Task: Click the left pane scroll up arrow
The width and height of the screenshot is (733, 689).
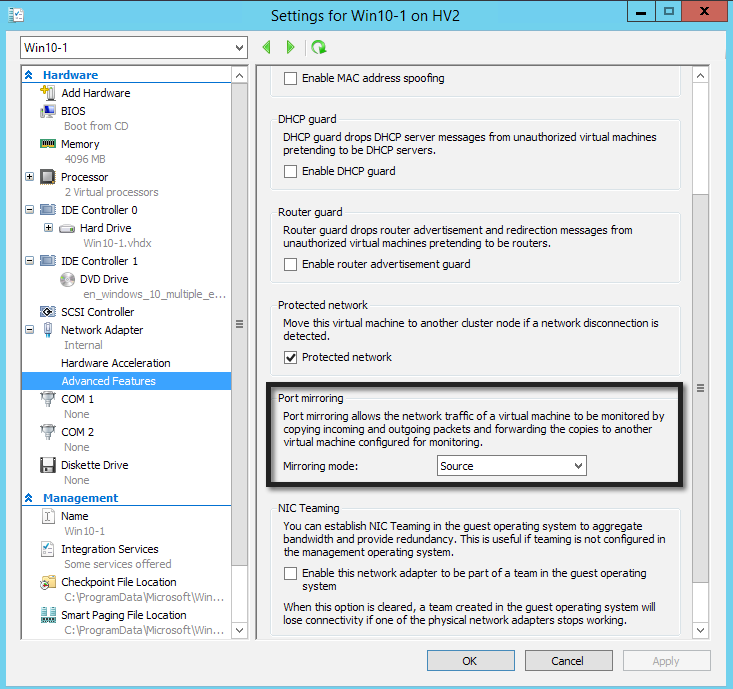Action: [x=239, y=75]
